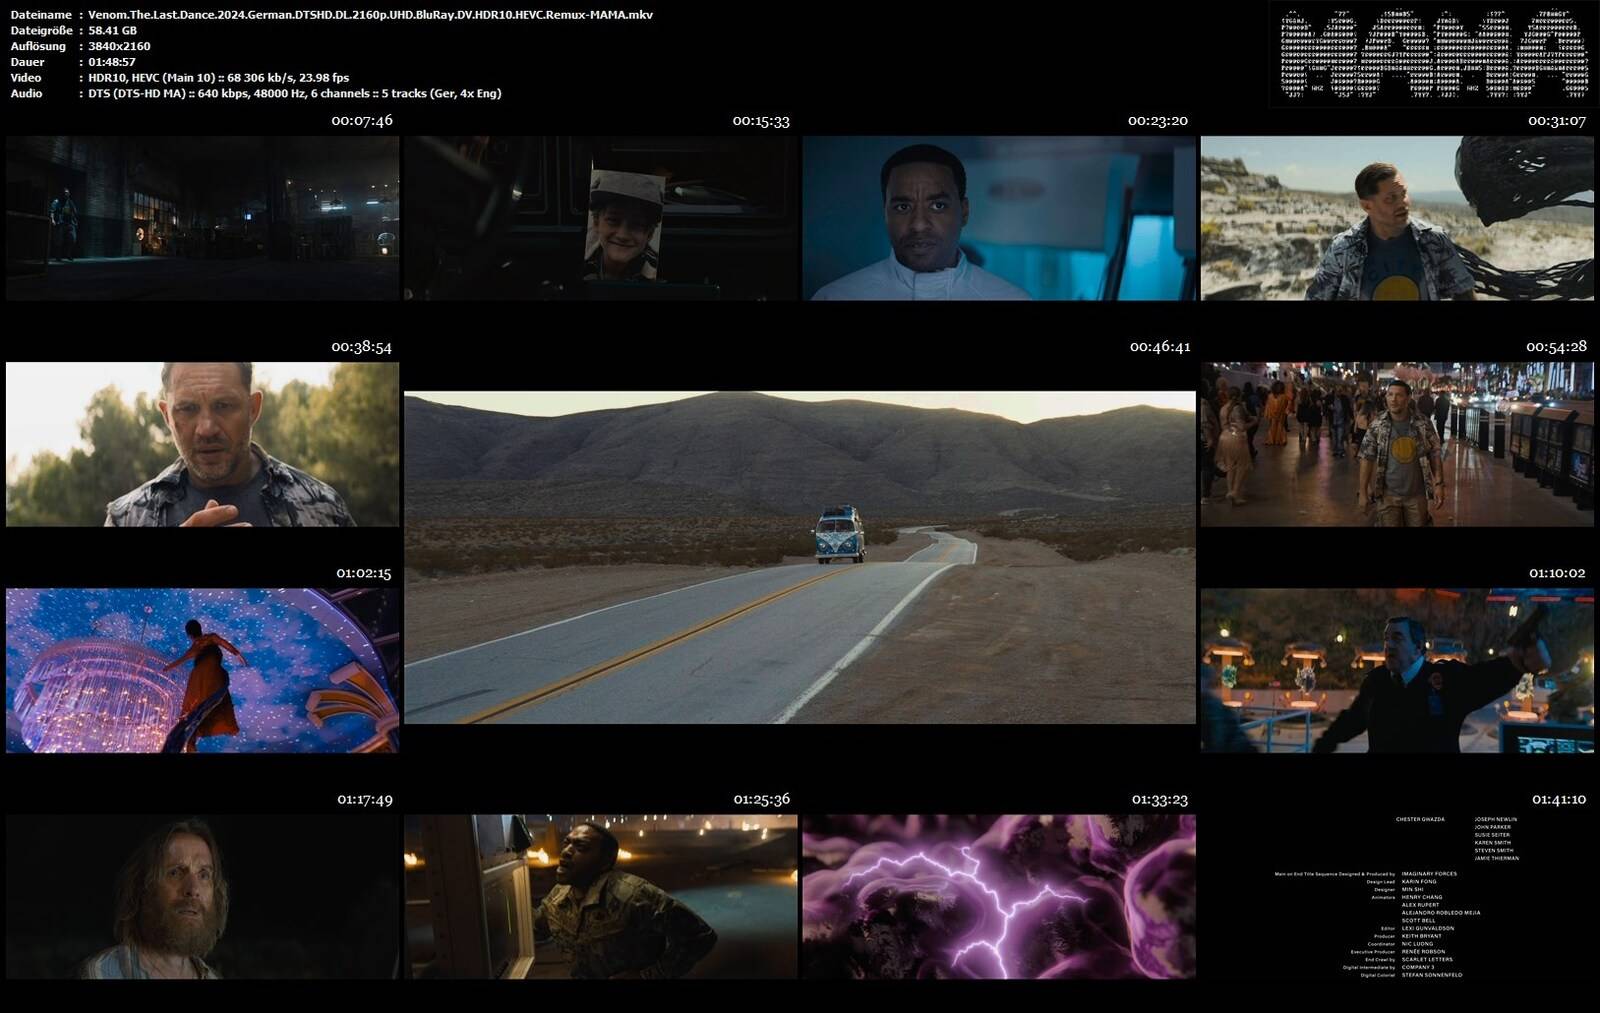This screenshot has height=1013, width=1600.
Task: Click the Dateigröße label
Action: pyautogui.click(x=41, y=31)
